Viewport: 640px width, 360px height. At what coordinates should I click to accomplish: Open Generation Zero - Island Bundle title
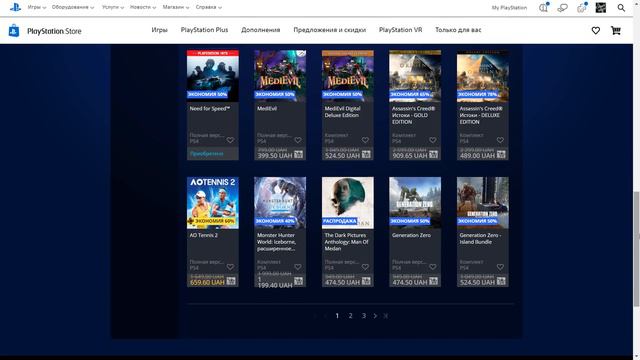(x=480, y=238)
